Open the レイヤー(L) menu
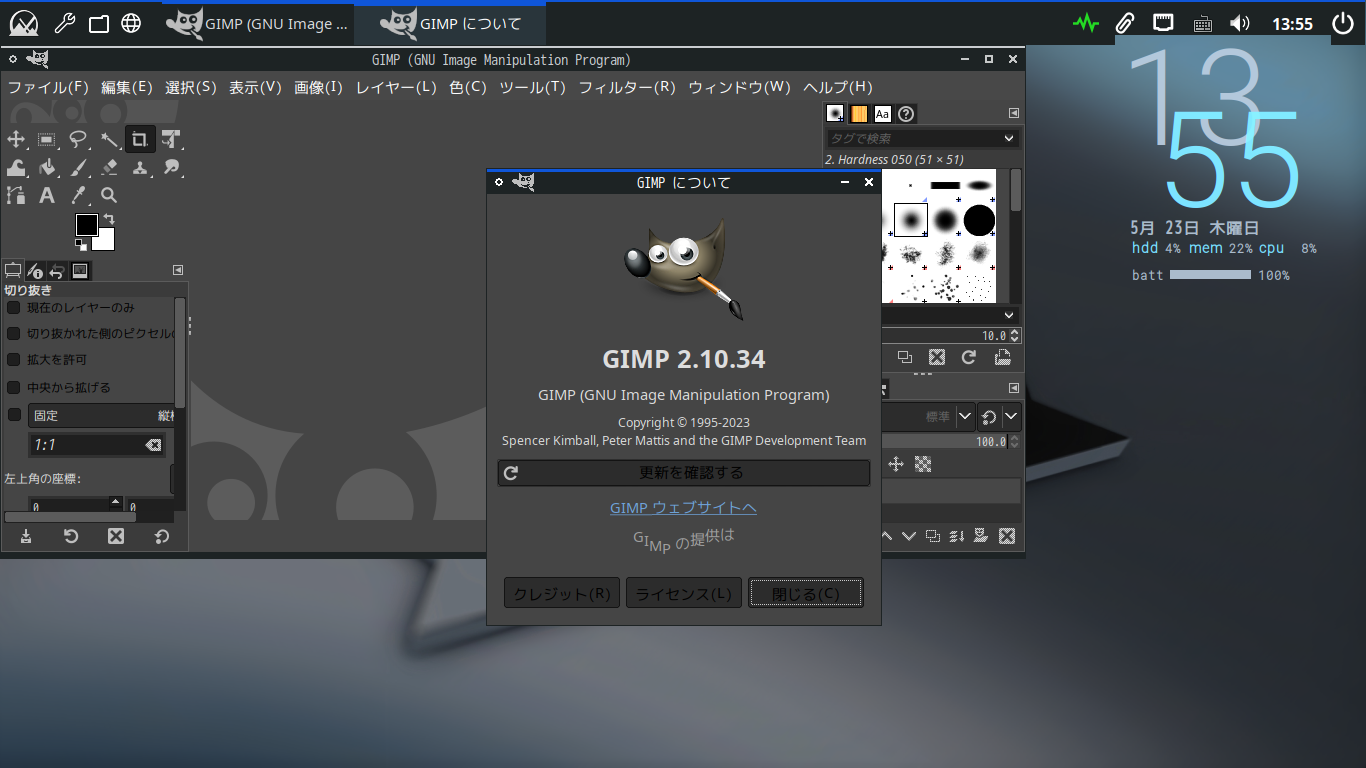Image resolution: width=1366 pixels, height=768 pixels. tap(396, 87)
